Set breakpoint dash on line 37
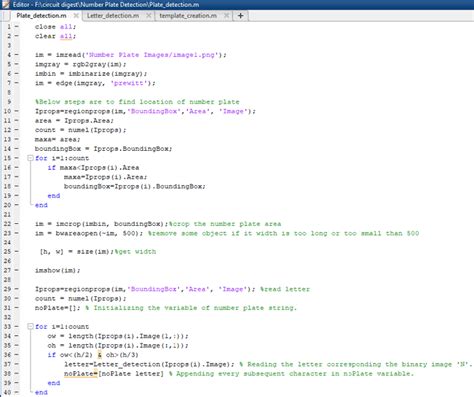Image resolution: width=474 pixels, height=397 pixels. coord(17,364)
